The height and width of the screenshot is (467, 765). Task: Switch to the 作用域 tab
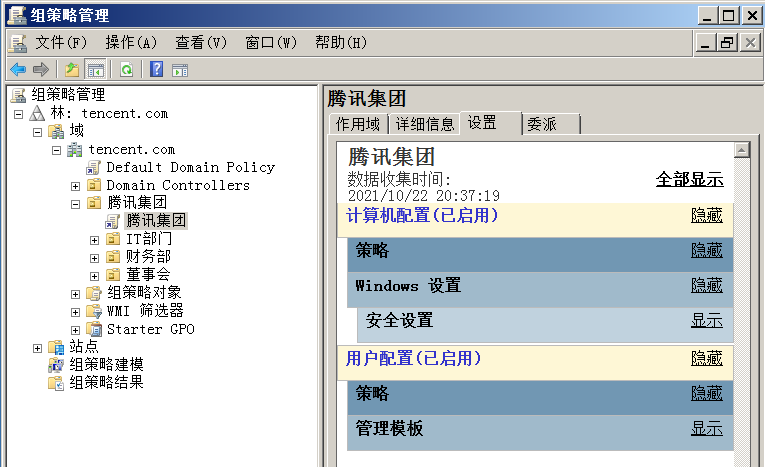tap(358, 124)
